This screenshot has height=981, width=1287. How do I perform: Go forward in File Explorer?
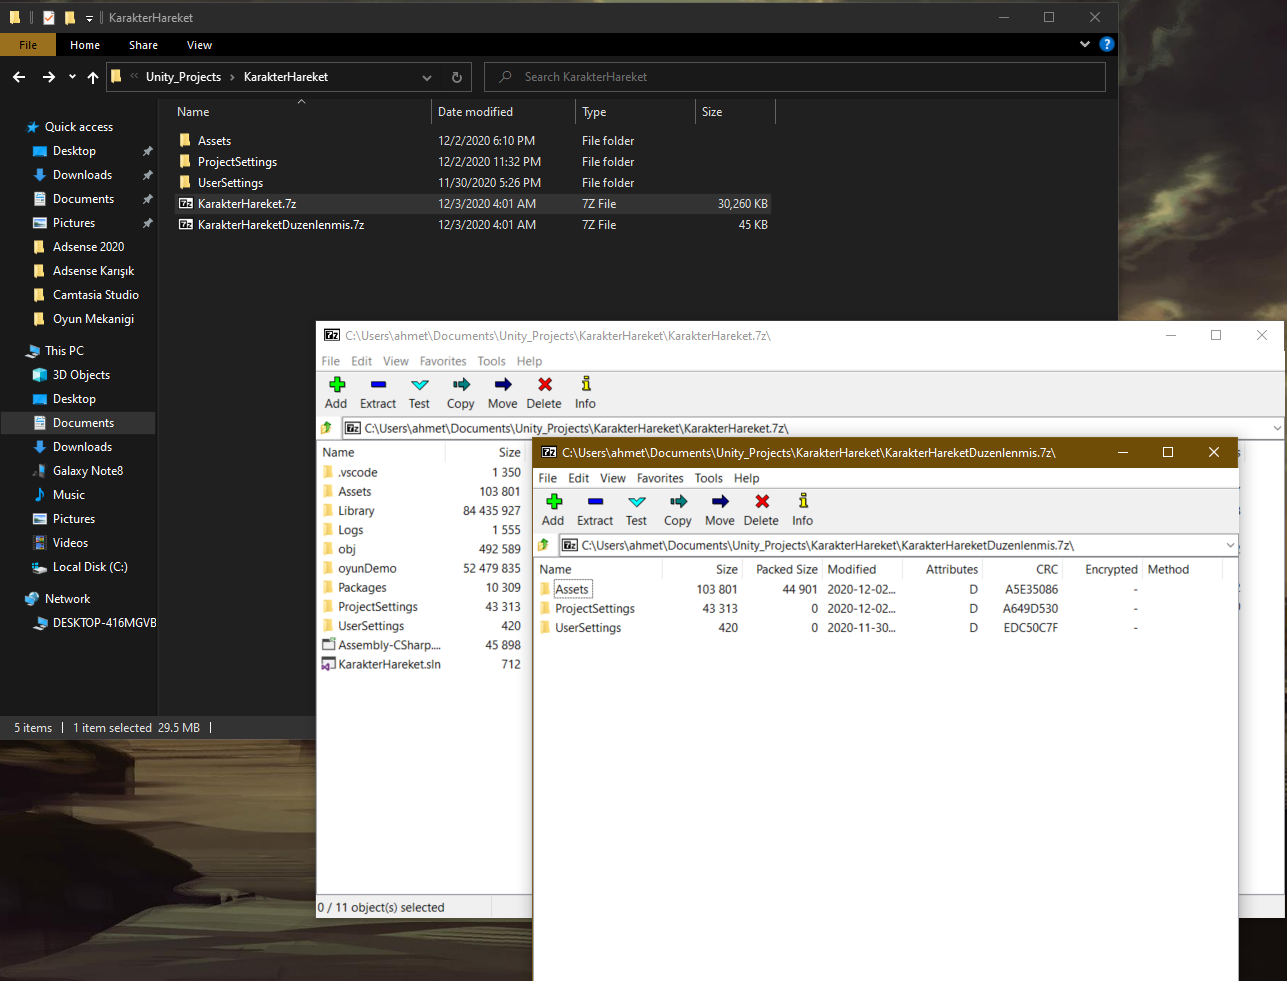48,77
